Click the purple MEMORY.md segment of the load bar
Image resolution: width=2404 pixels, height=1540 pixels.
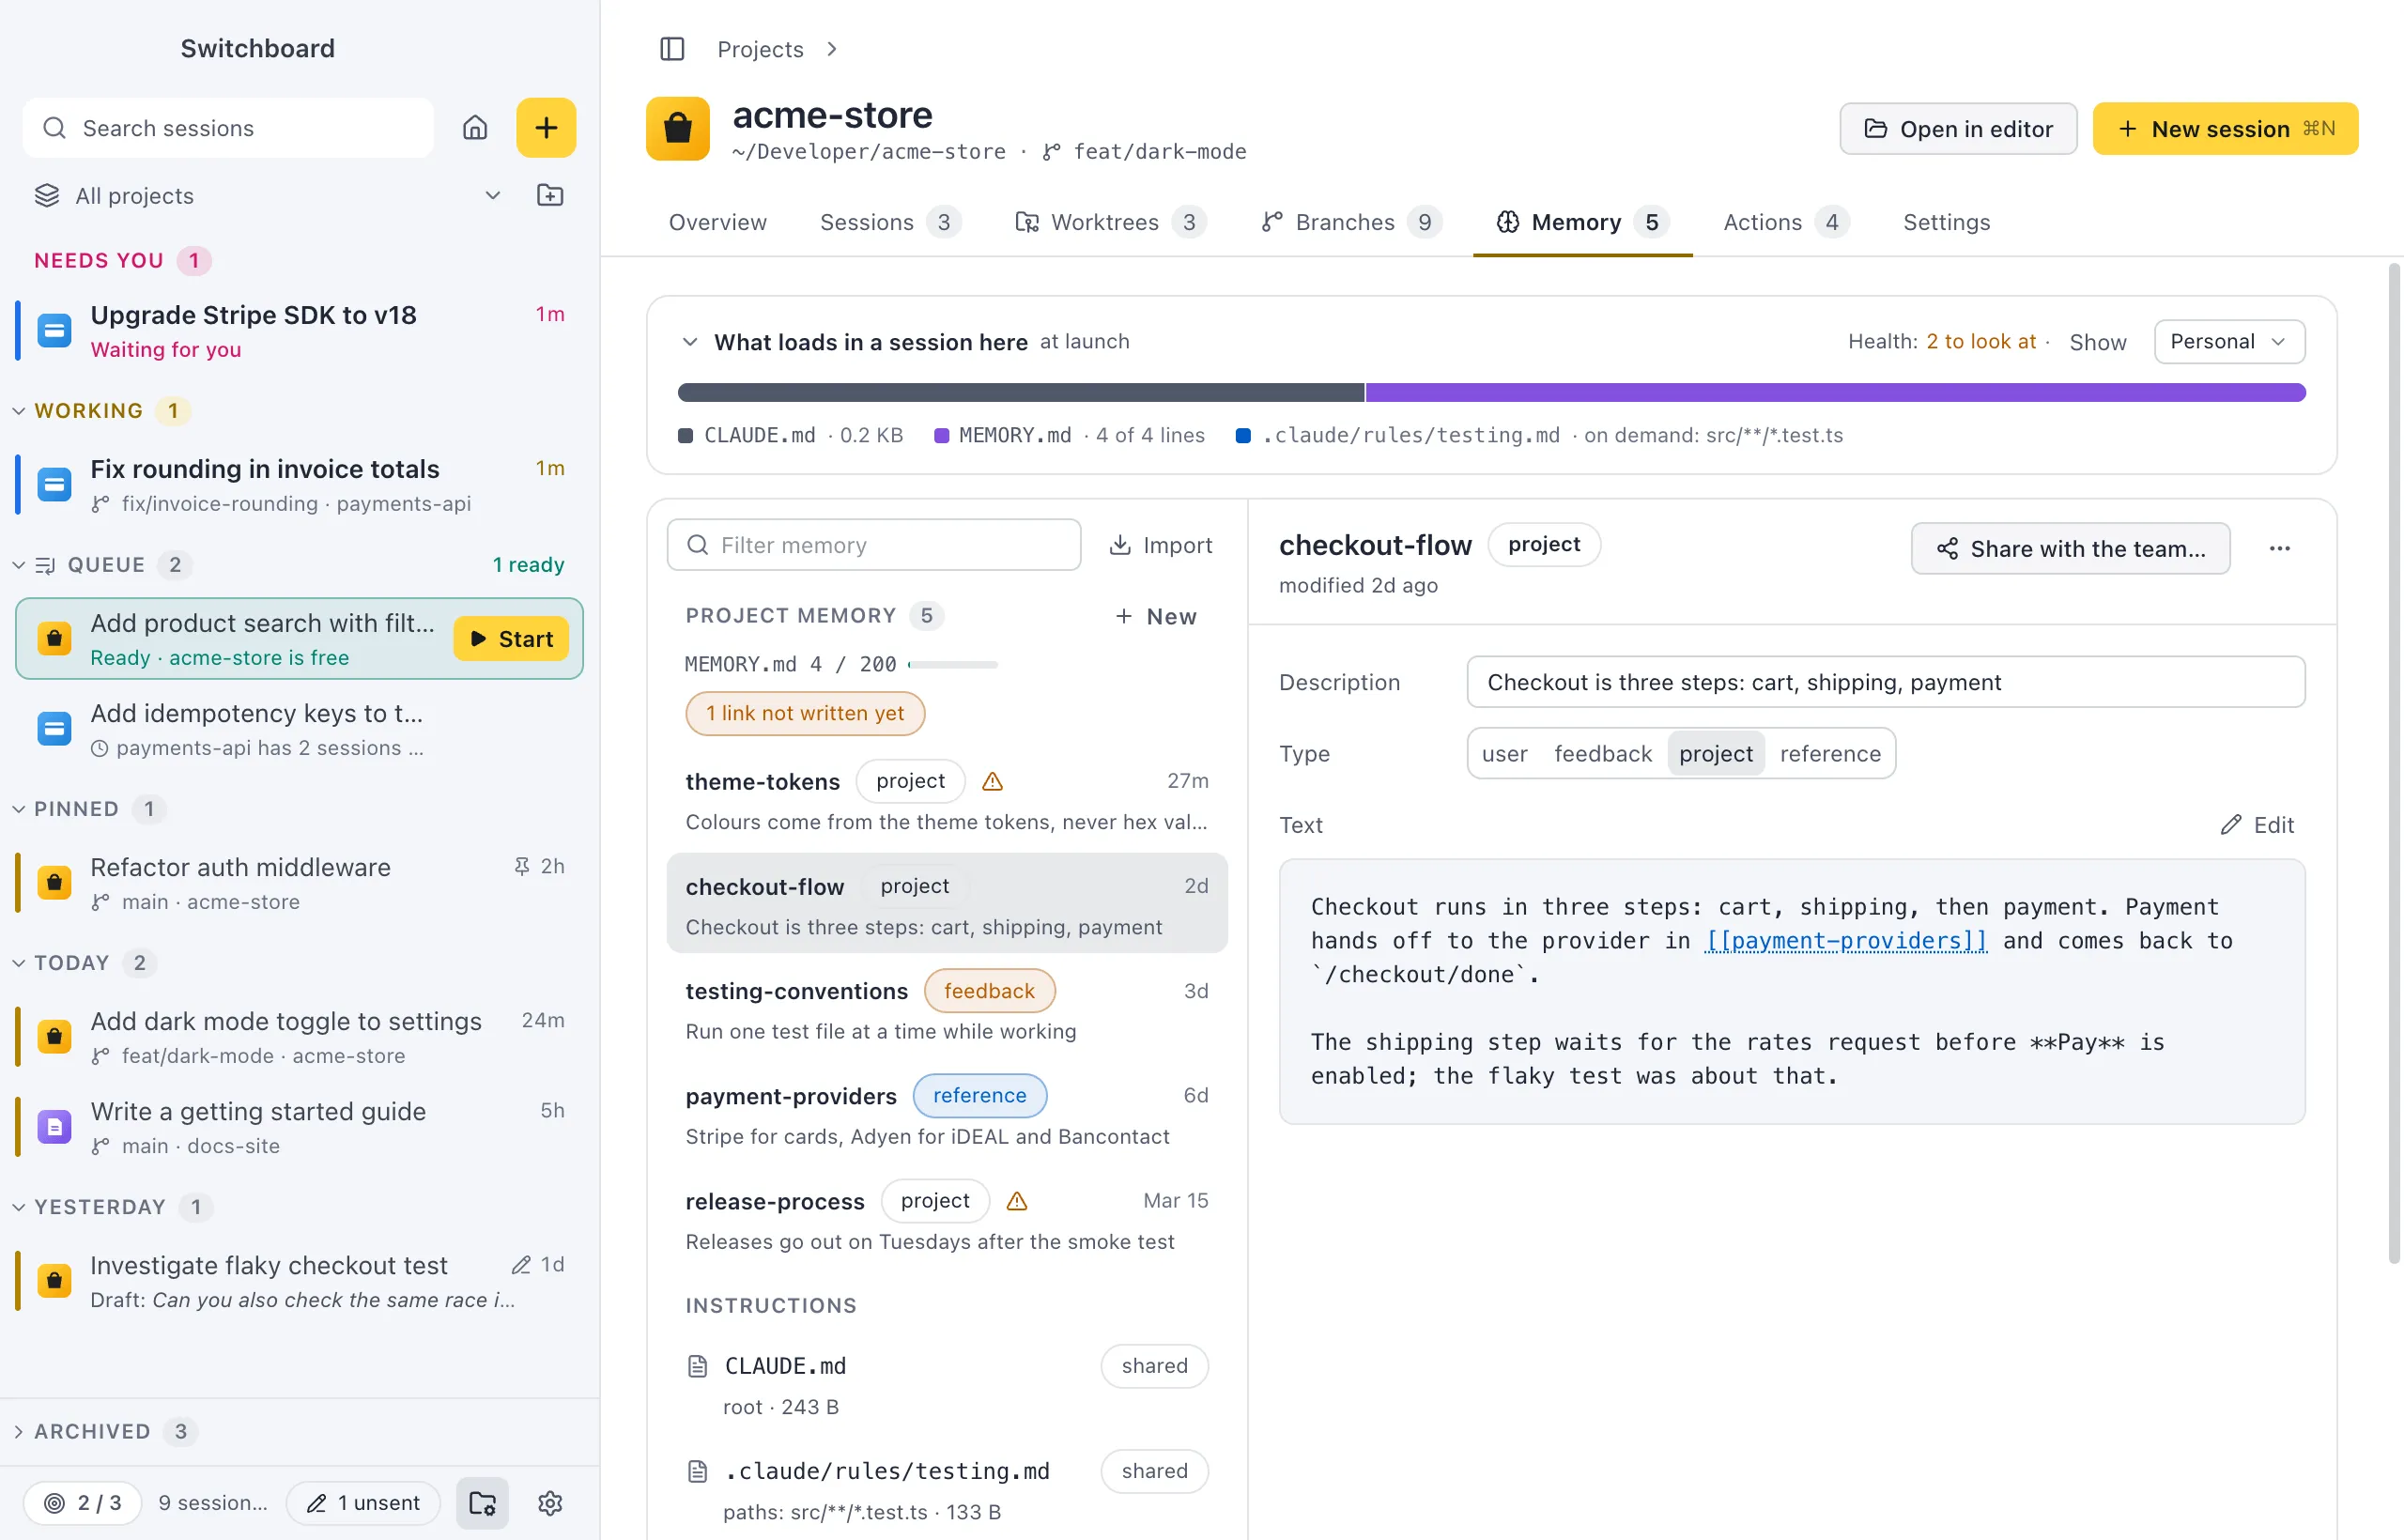tap(1835, 392)
